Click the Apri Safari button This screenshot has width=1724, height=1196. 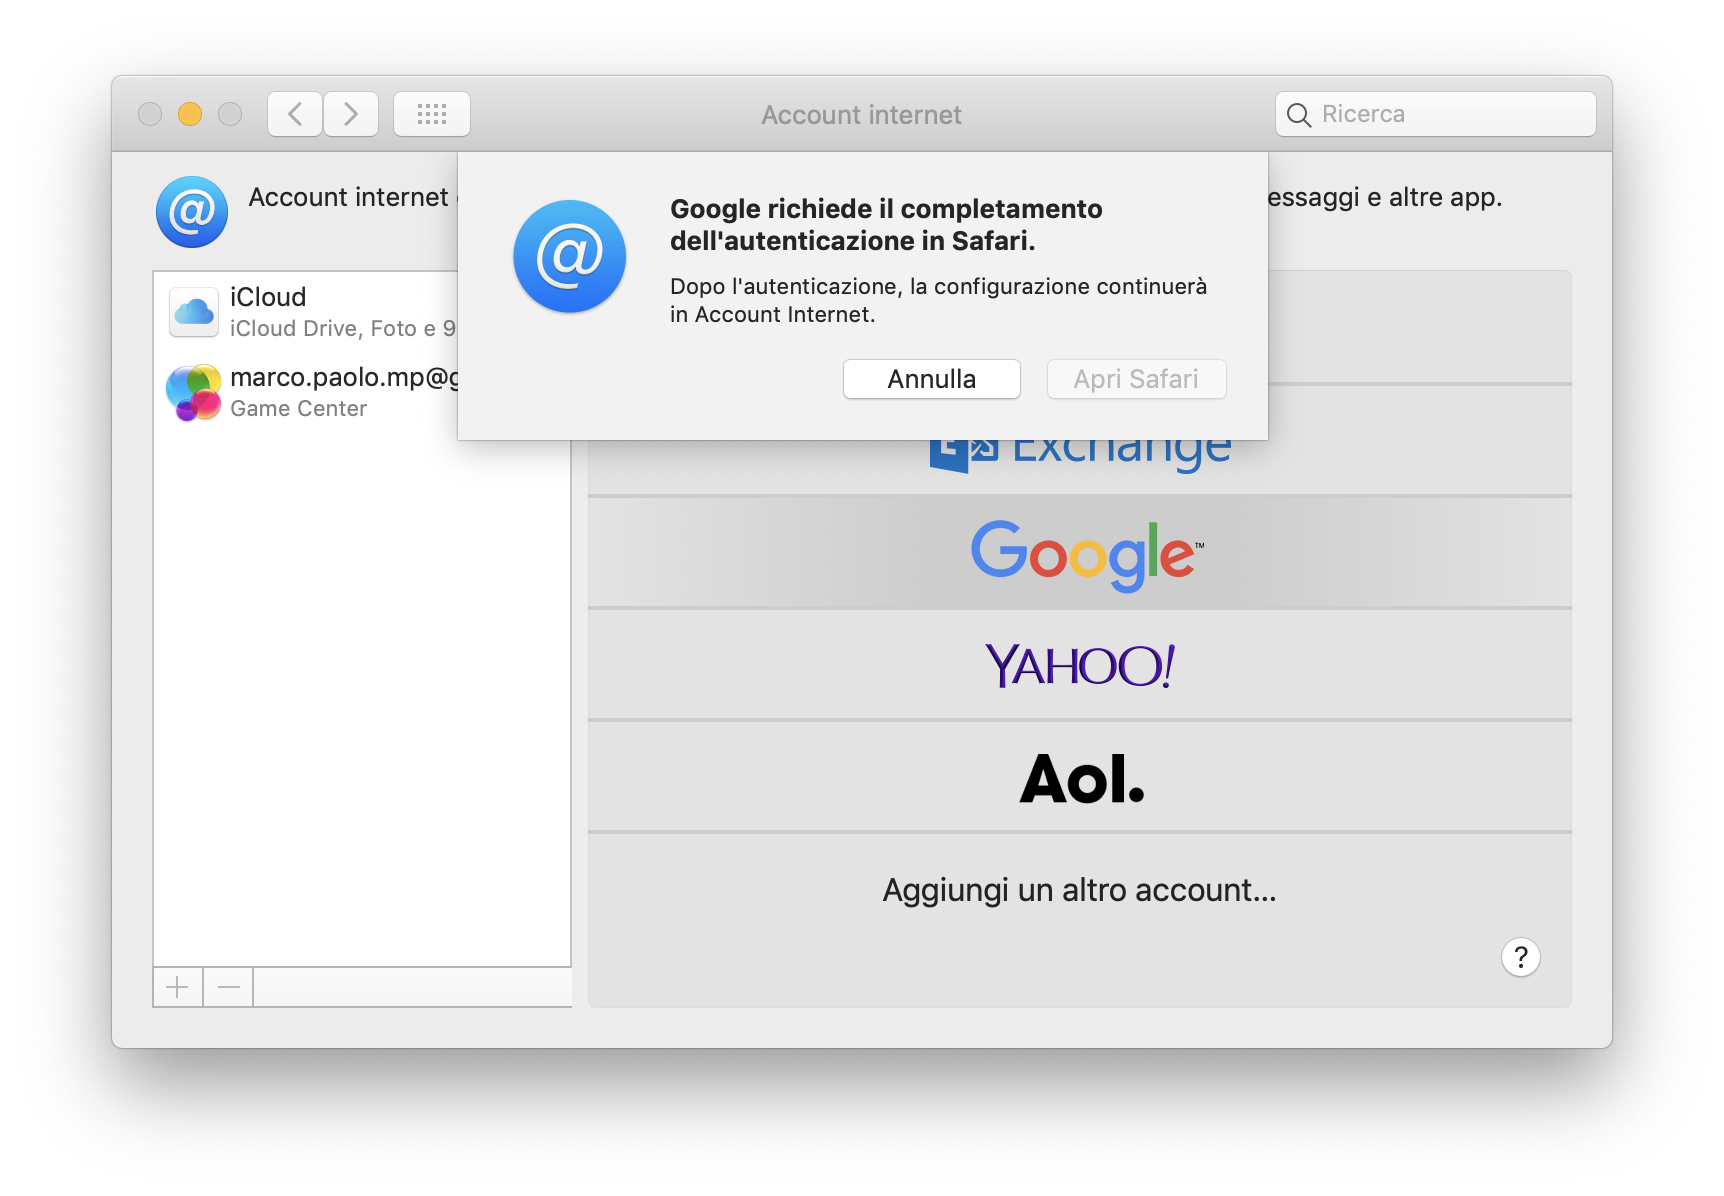1136,379
